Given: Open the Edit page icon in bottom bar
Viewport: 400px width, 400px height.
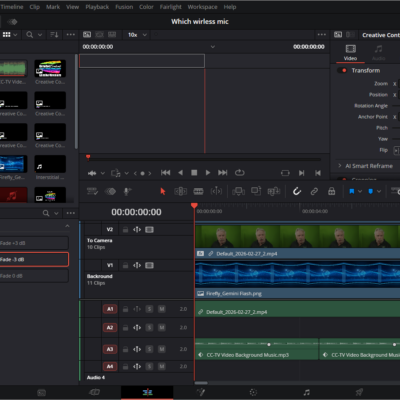Looking at the screenshot, I should click(147, 392).
